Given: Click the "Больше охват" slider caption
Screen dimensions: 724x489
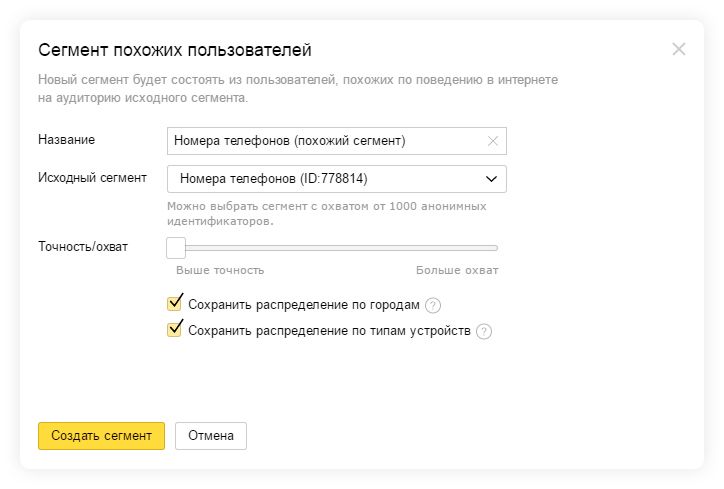Looking at the screenshot, I should [457, 270].
